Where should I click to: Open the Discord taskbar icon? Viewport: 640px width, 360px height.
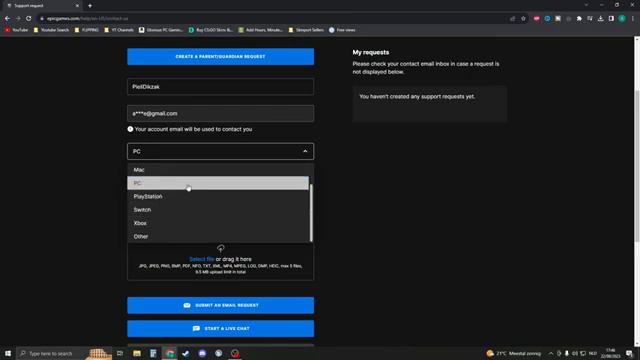coord(202,353)
